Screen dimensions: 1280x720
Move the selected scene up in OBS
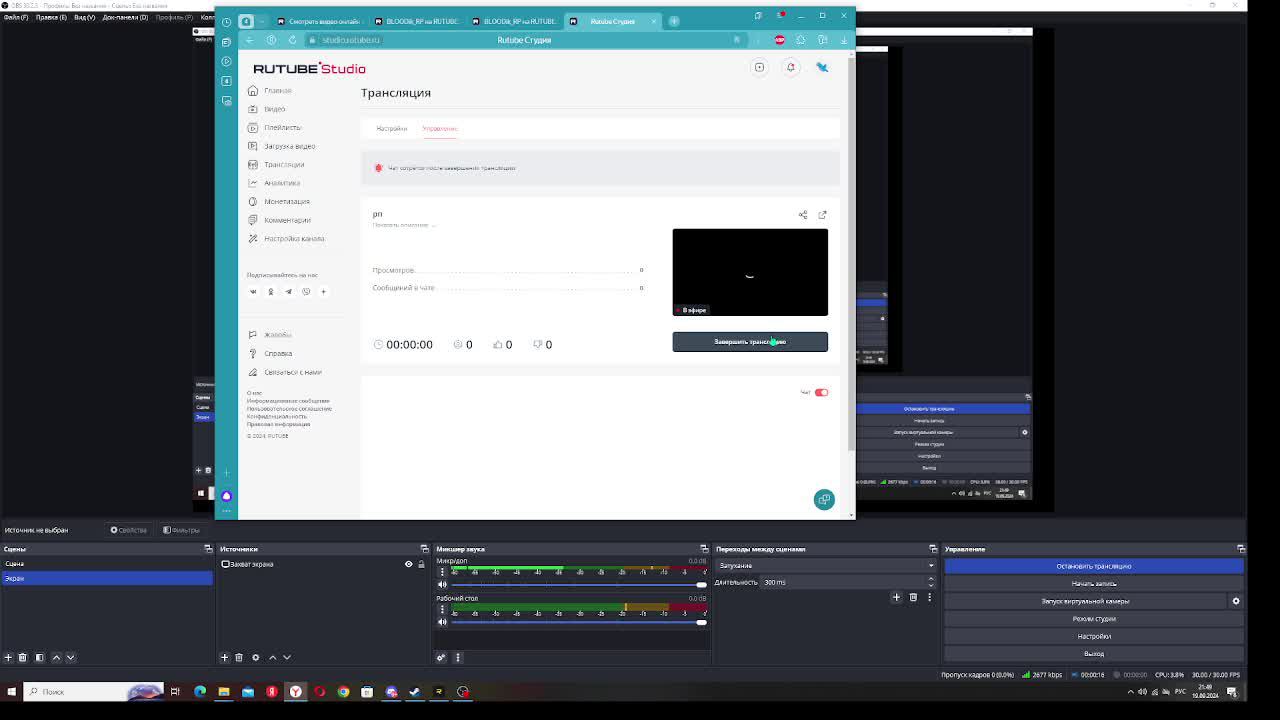click(56, 657)
